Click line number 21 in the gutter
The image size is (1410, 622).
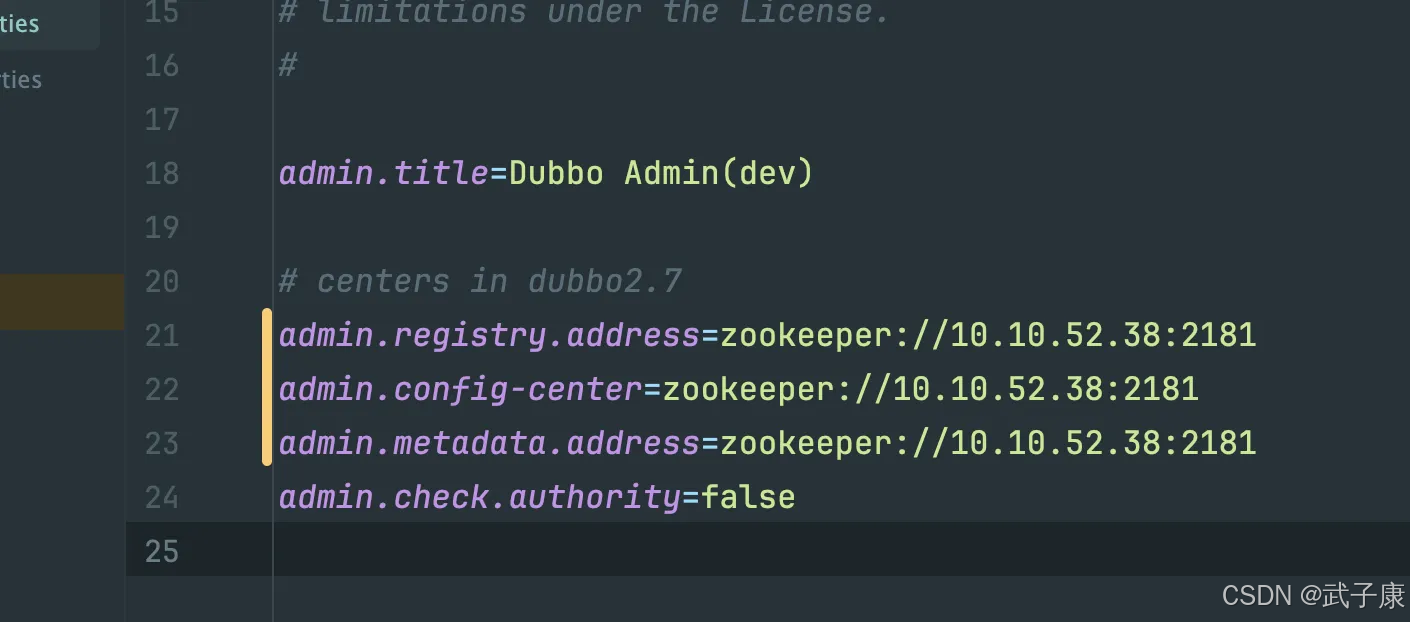pos(161,335)
